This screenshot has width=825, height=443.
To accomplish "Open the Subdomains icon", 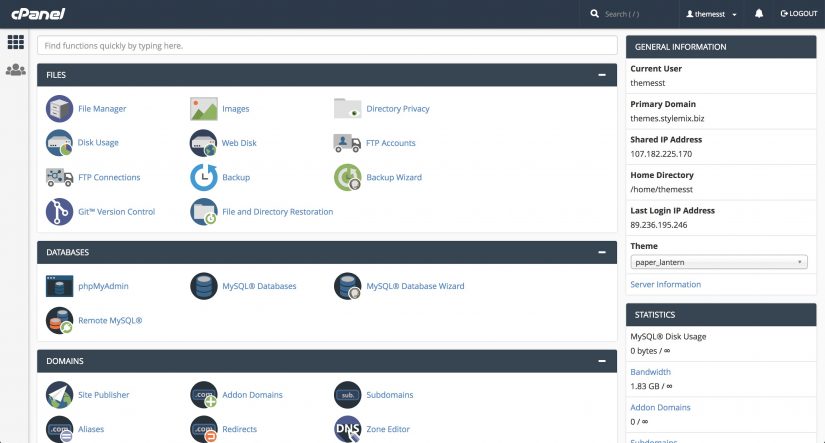I will [x=347, y=395].
